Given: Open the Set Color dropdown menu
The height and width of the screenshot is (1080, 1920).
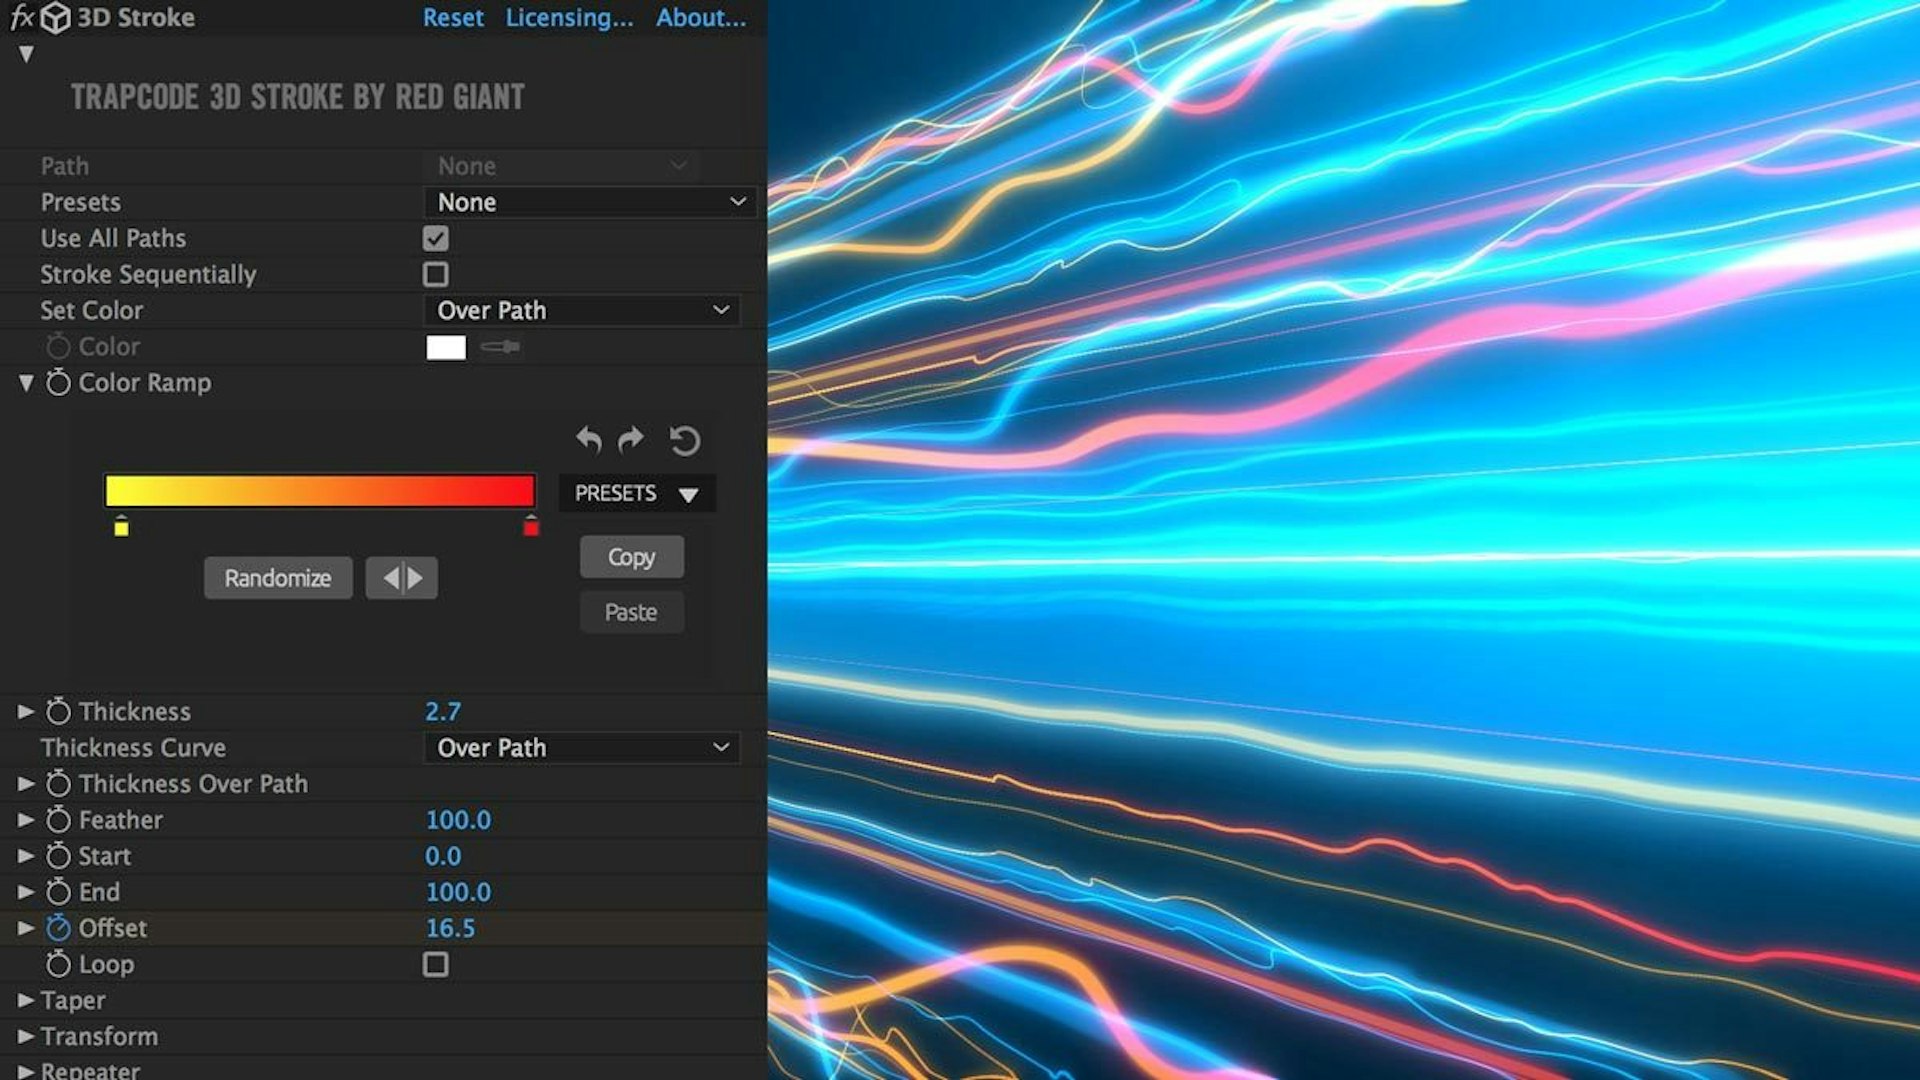Looking at the screenshot, I should tap(580, 310).
